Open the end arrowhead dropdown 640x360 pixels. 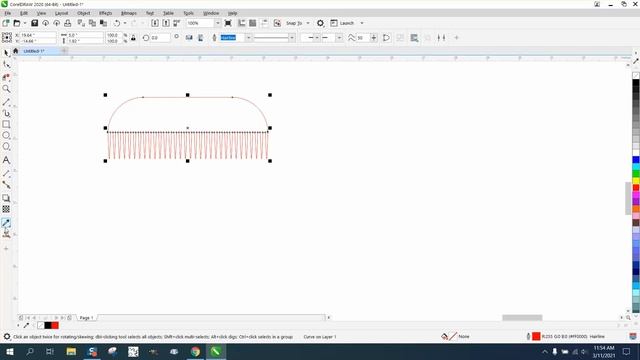pos(339,38)
